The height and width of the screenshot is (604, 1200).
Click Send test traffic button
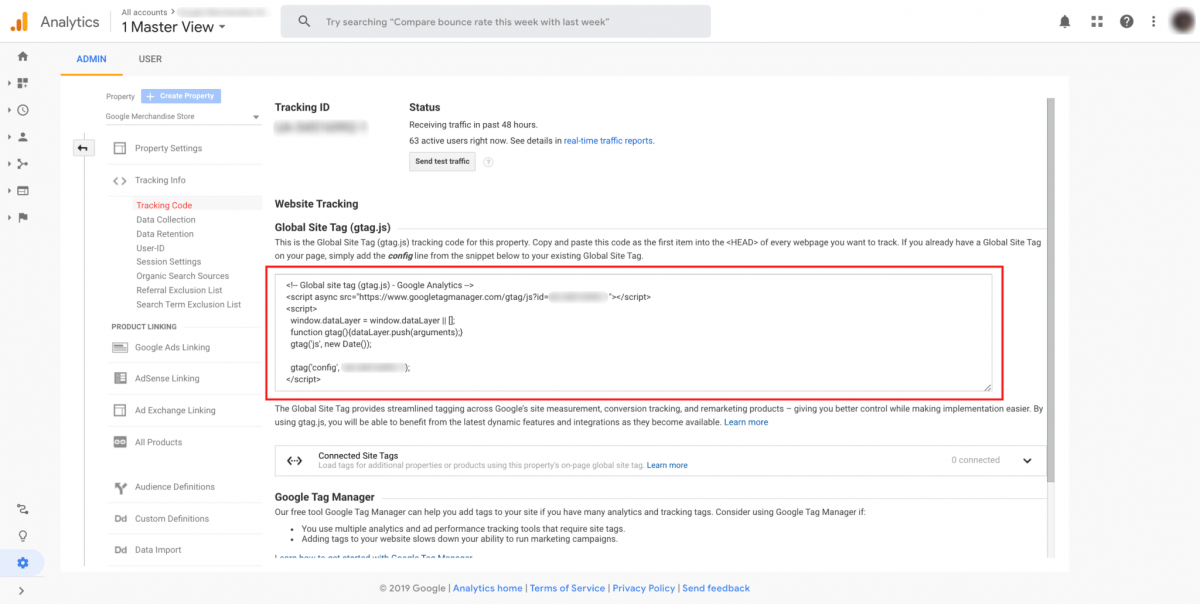coord(442,161)
